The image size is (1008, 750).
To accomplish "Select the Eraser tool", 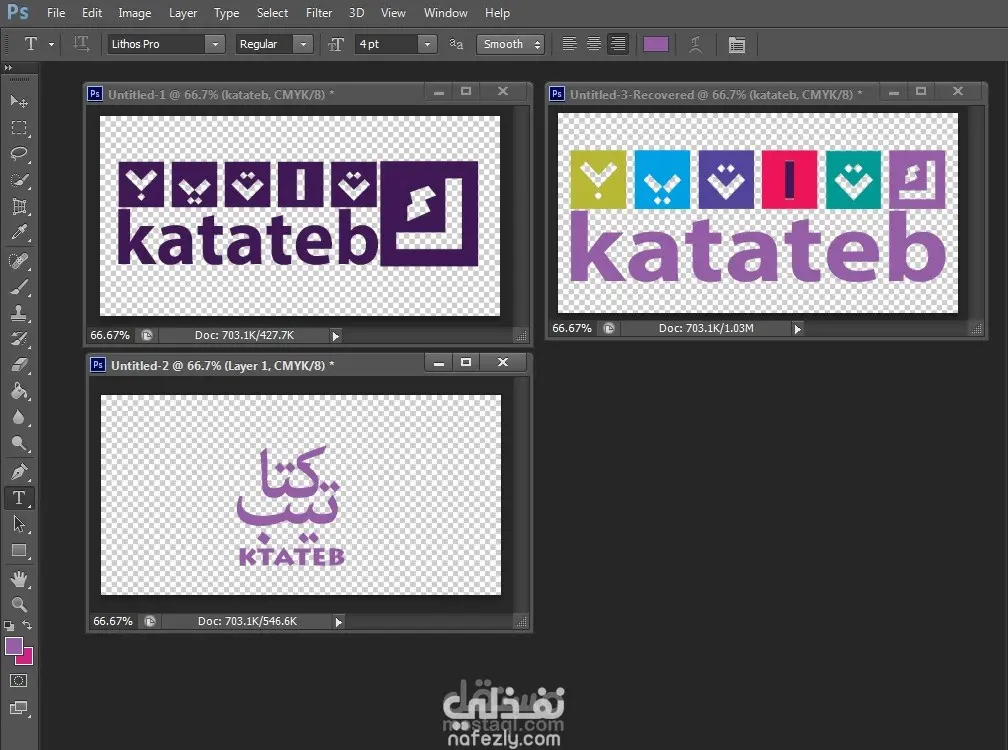I will (x=19, y=365).
